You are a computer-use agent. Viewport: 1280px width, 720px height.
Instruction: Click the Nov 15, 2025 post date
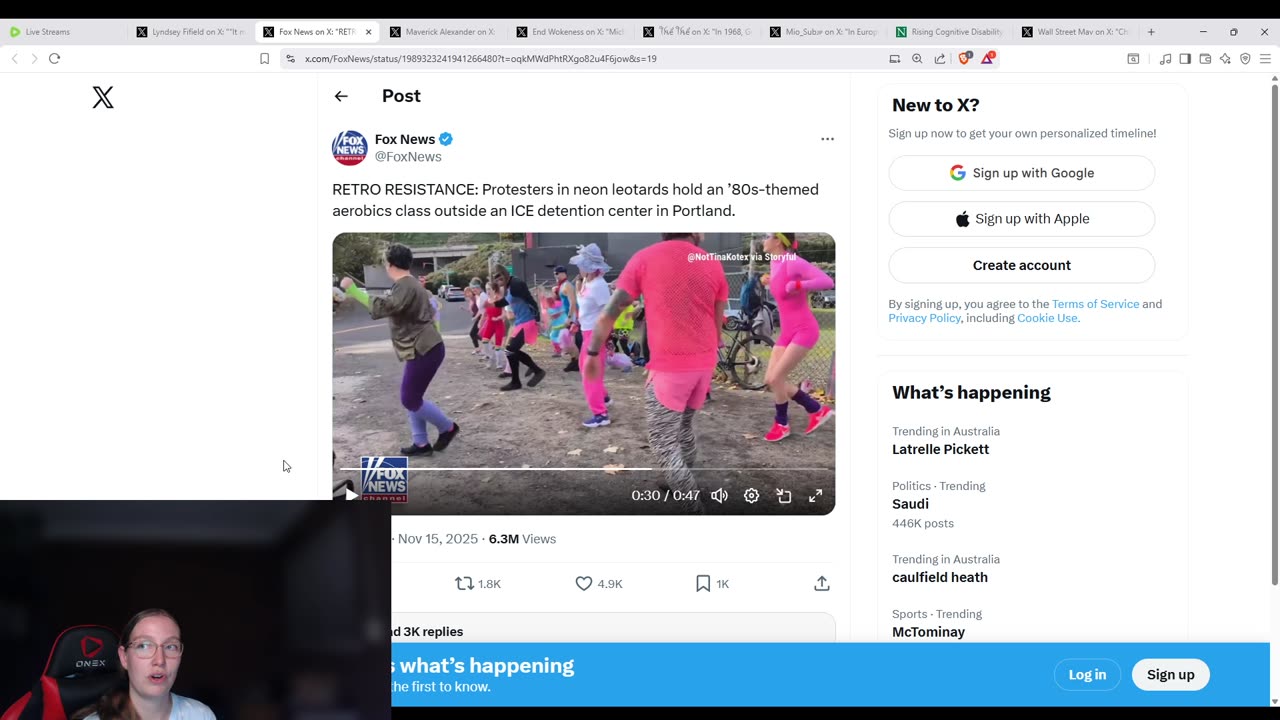(438, 539)
